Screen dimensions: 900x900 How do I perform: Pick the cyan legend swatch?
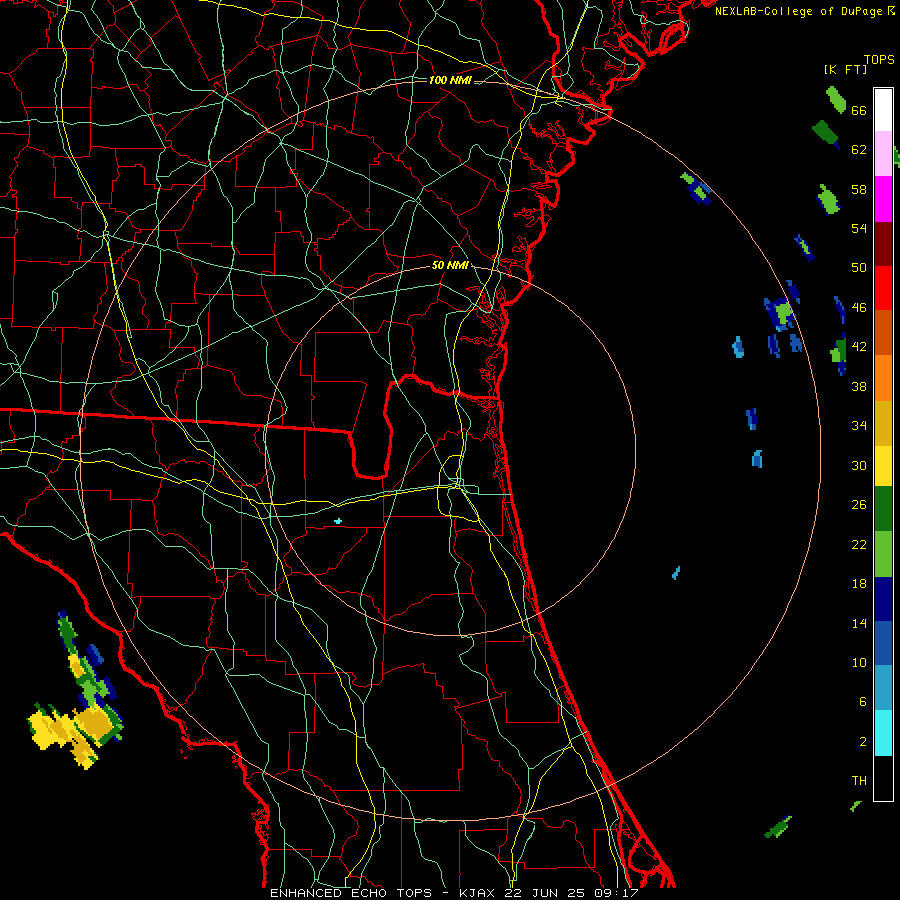(883, 733)
